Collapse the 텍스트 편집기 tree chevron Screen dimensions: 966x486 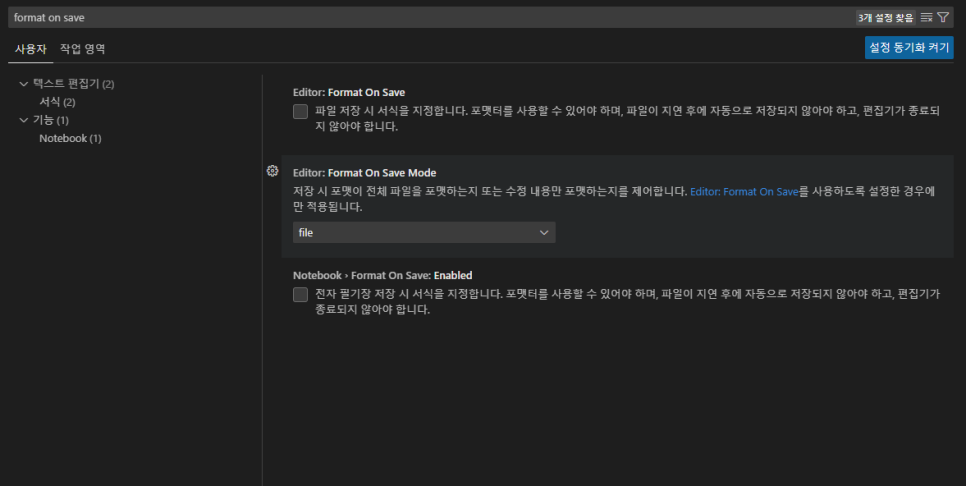pos(24,84)
